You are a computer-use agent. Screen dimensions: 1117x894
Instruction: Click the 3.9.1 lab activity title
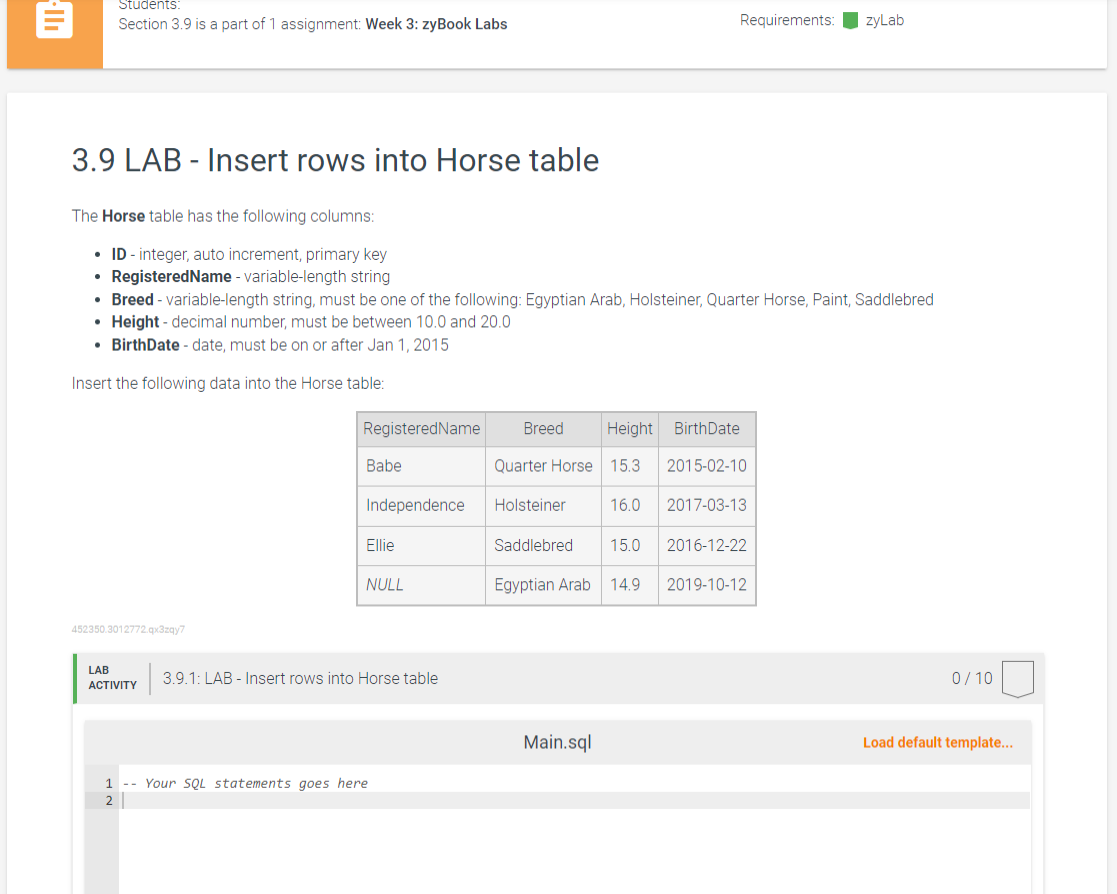coord(300,678)
